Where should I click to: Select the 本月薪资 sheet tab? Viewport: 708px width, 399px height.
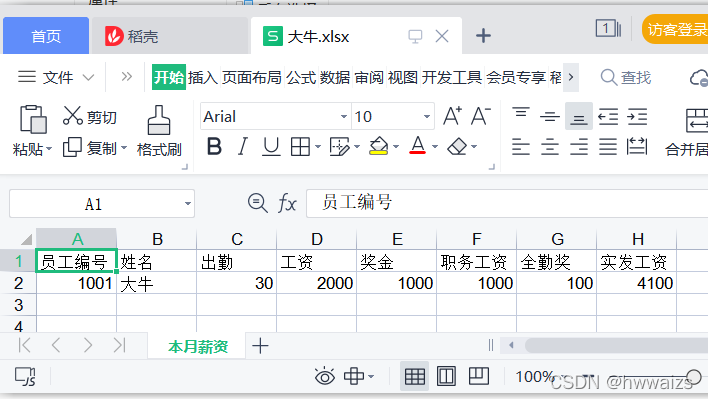point(198,347)
